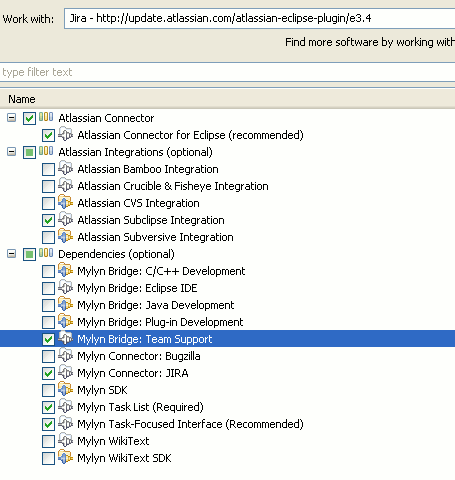This screenshot has width=455, height=480.
Task: Click Crucible & Fisheye Integration feature icon
Action: (x=66, y=185)
